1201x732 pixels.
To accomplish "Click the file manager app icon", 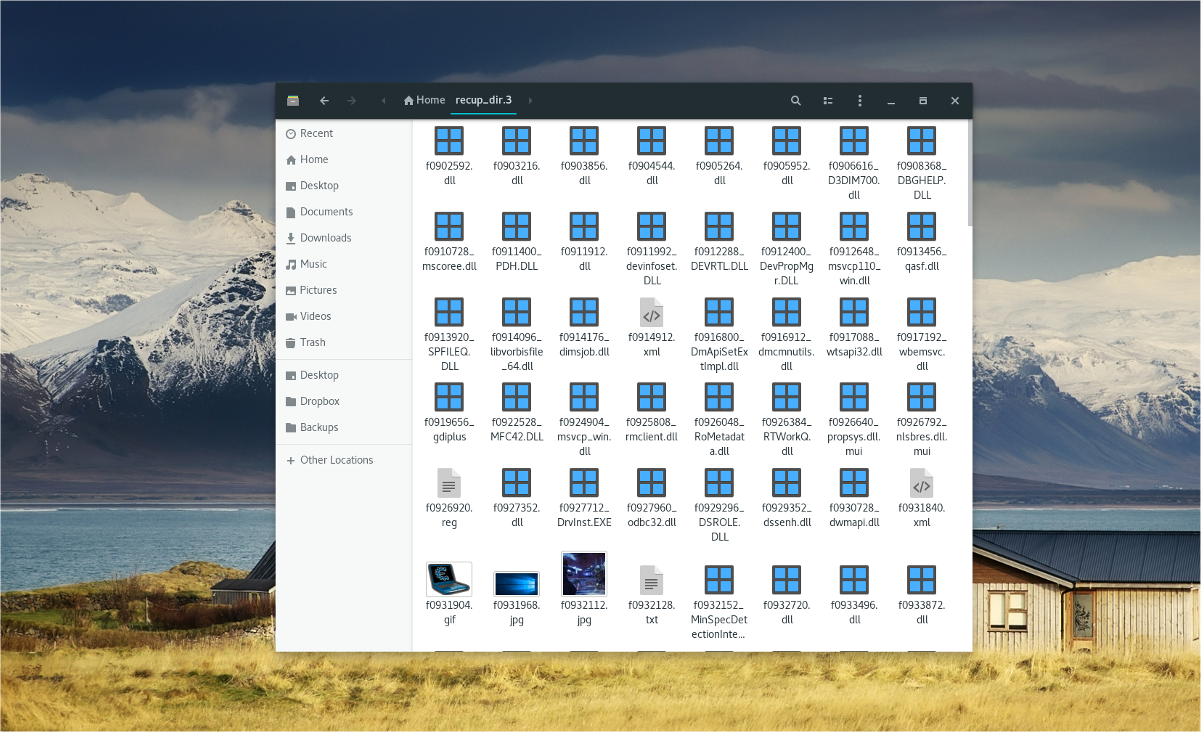I will coord(293,101).
